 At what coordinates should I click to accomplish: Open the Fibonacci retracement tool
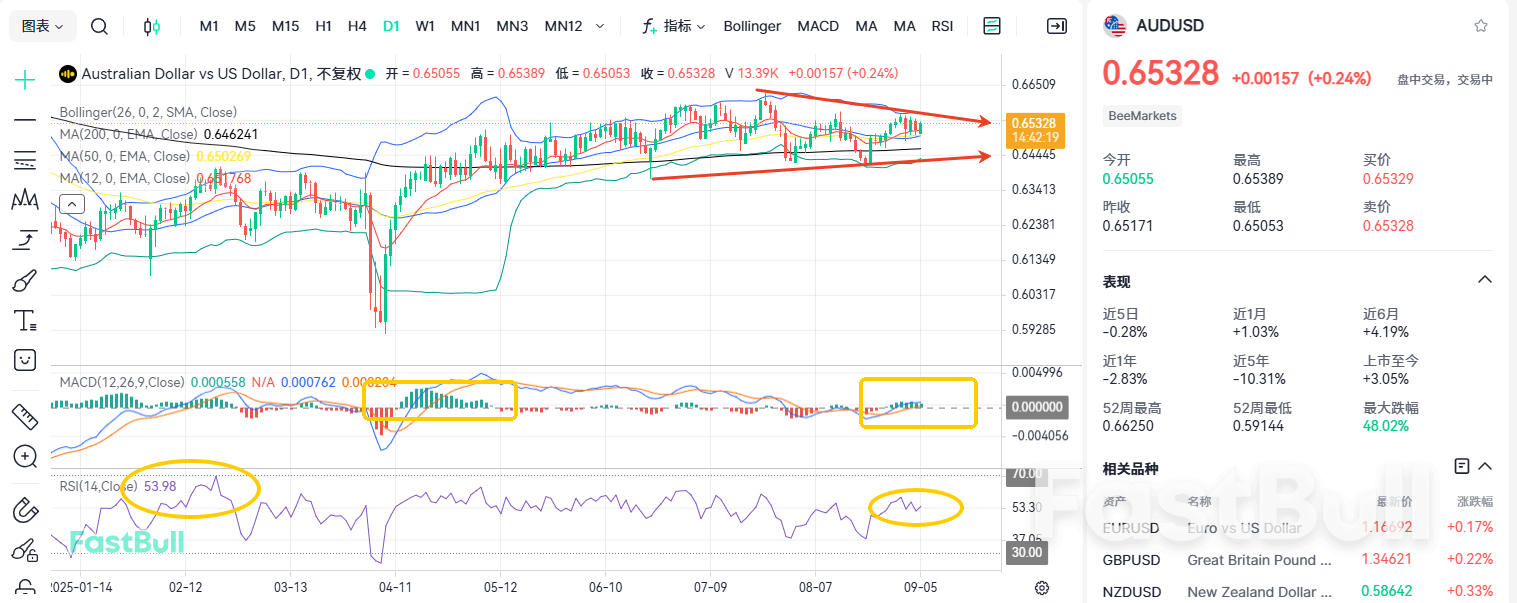pos(24,160)
